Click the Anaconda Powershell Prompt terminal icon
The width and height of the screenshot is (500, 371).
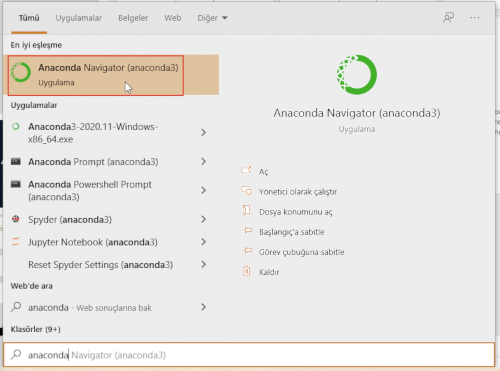pos(16,184)
